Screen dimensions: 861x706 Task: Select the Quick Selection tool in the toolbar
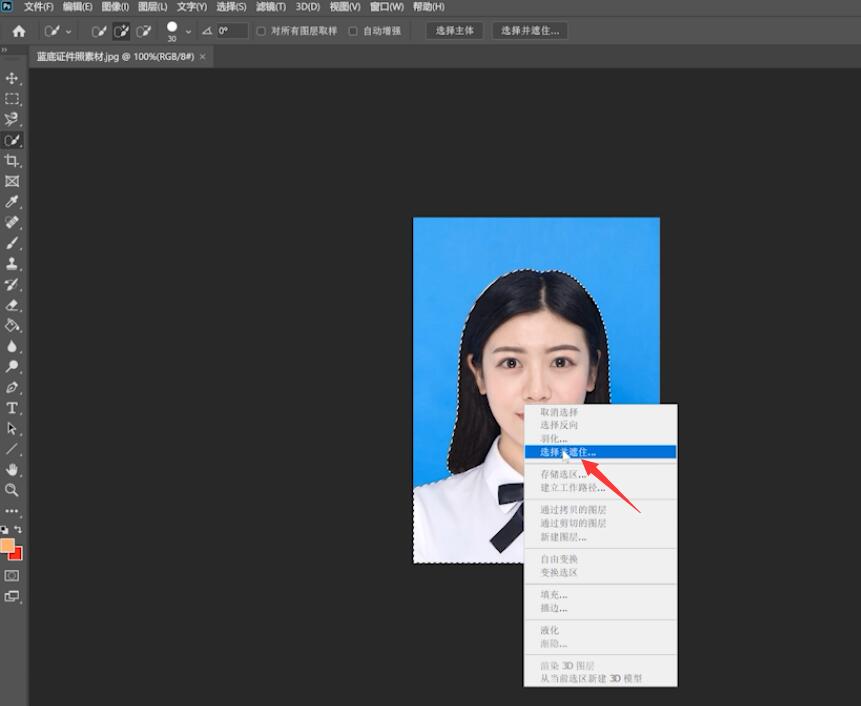[x=12, y=140]
